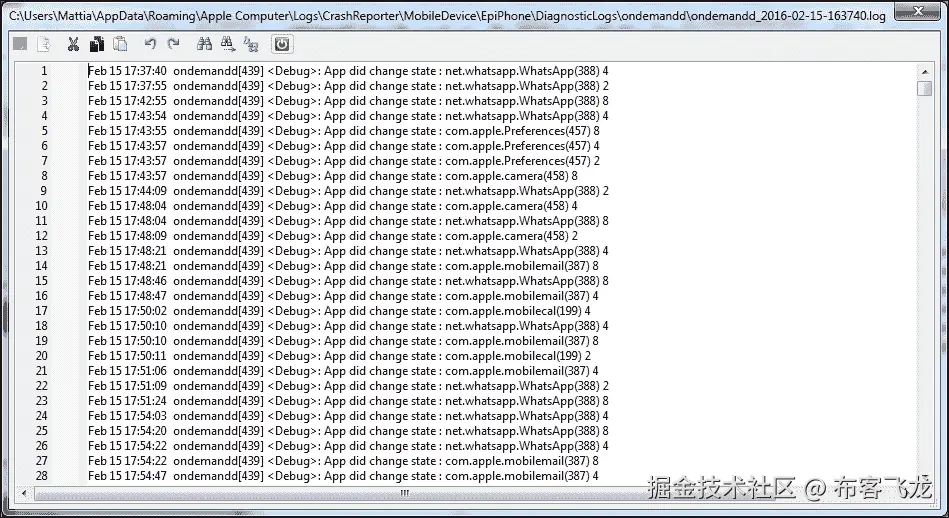
Task: Click the 17:51:06 mobilemail log line
Action: pos(343,370)
